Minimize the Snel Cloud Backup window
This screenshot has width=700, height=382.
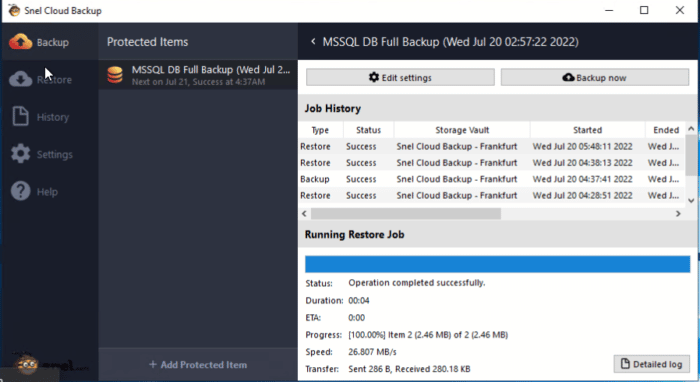point(609,10)
